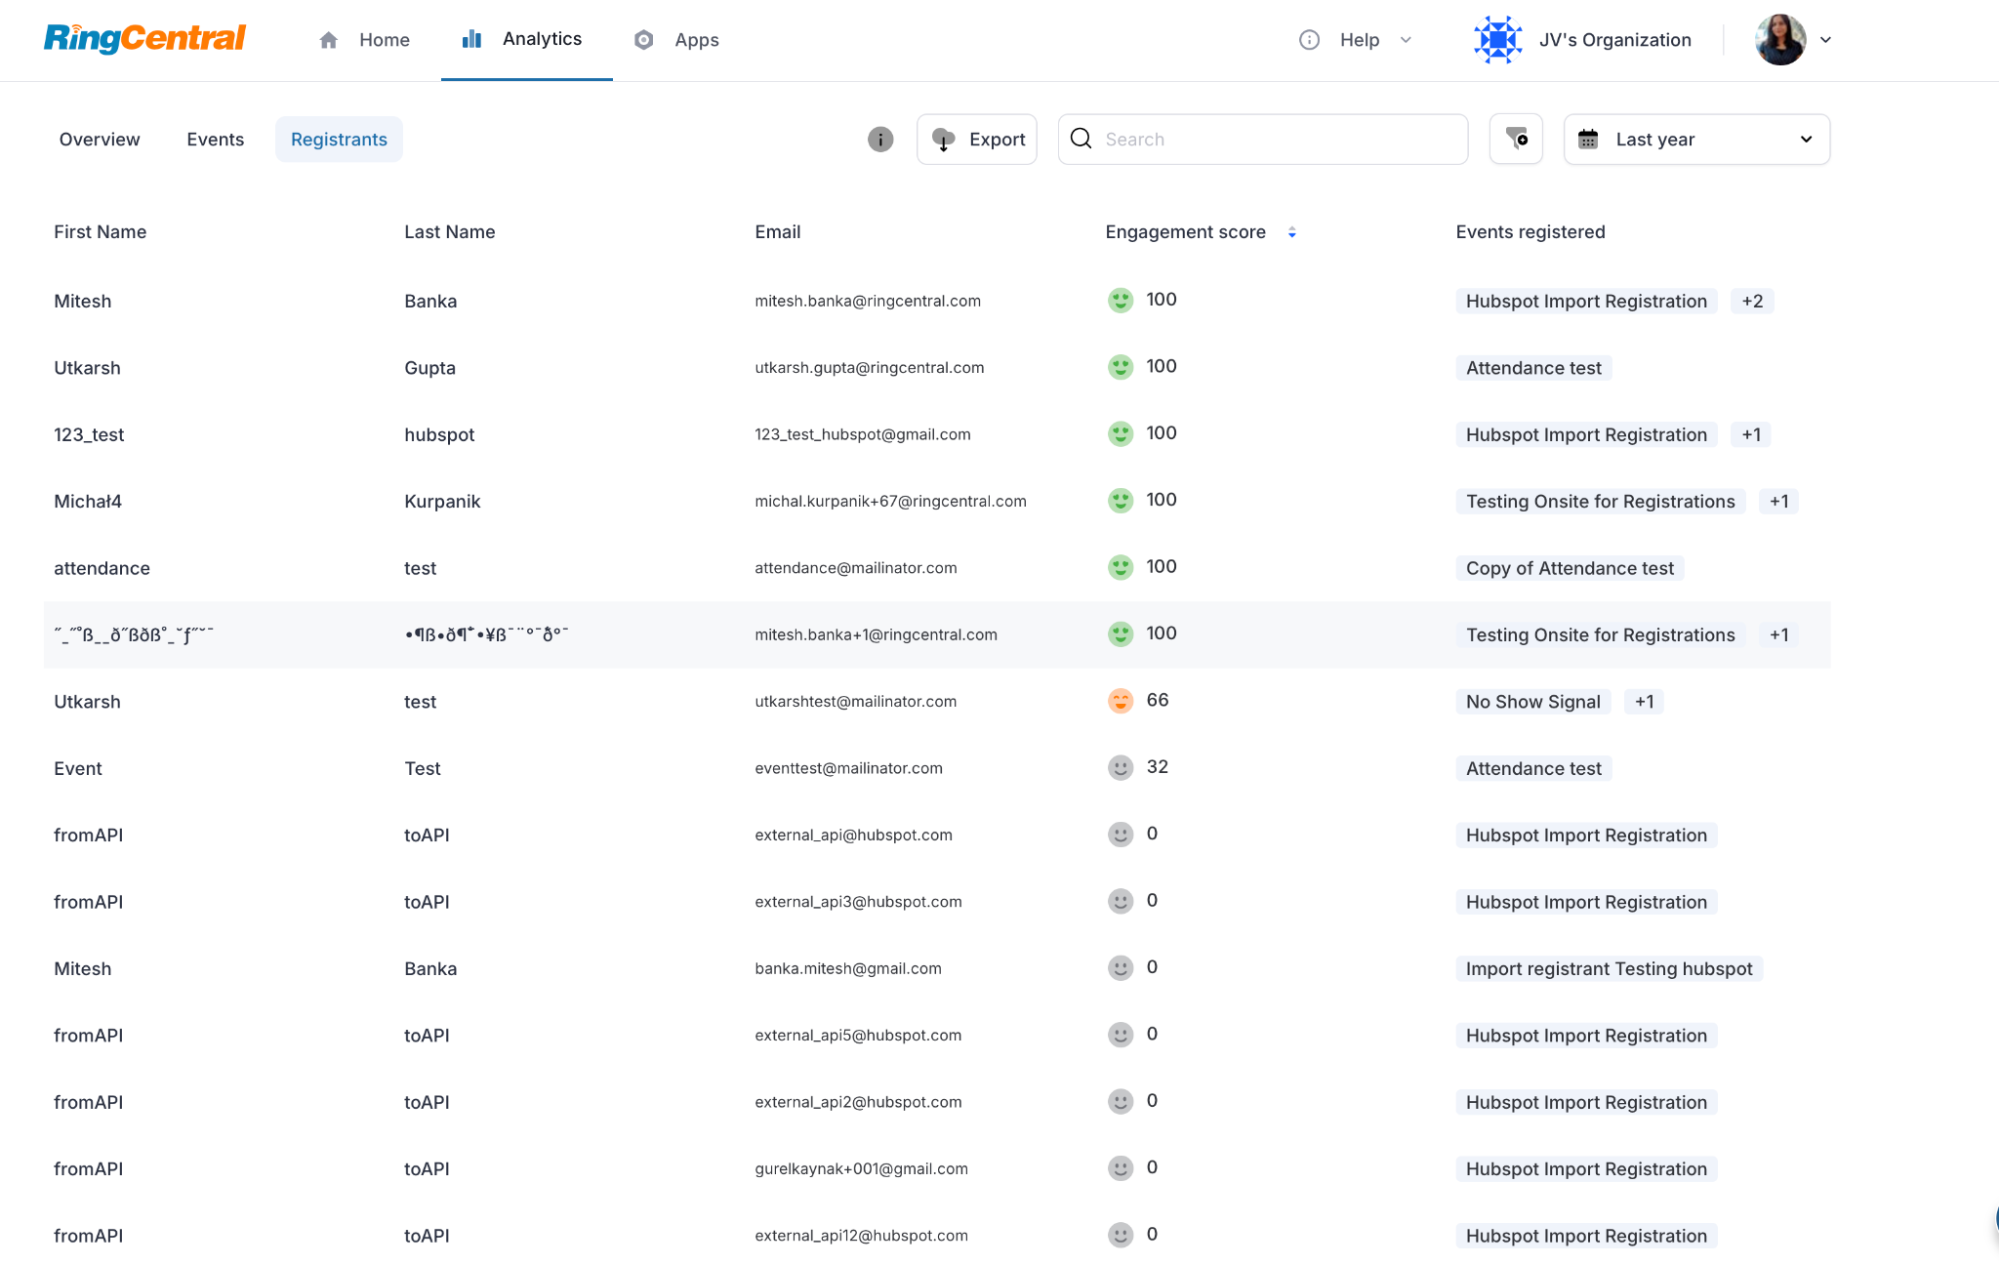This screenshot has width=1999, height=1280.
Task: Expand the profile chevron menu
Action: tap(1826, 40)
